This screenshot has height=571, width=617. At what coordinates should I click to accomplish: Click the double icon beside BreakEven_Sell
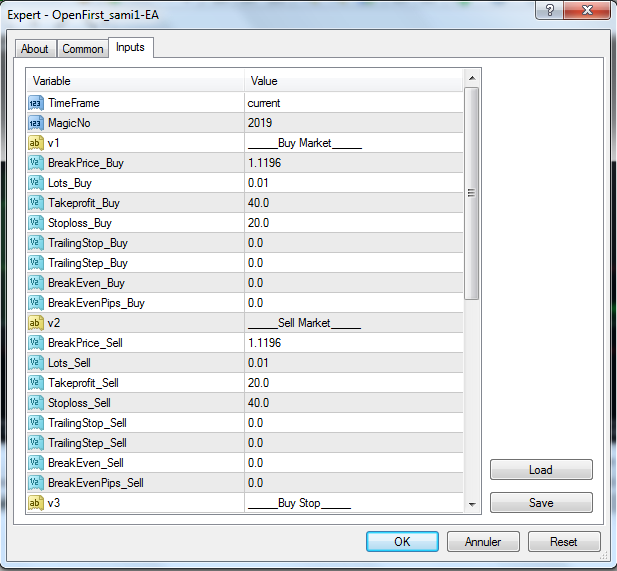[36, 463]
